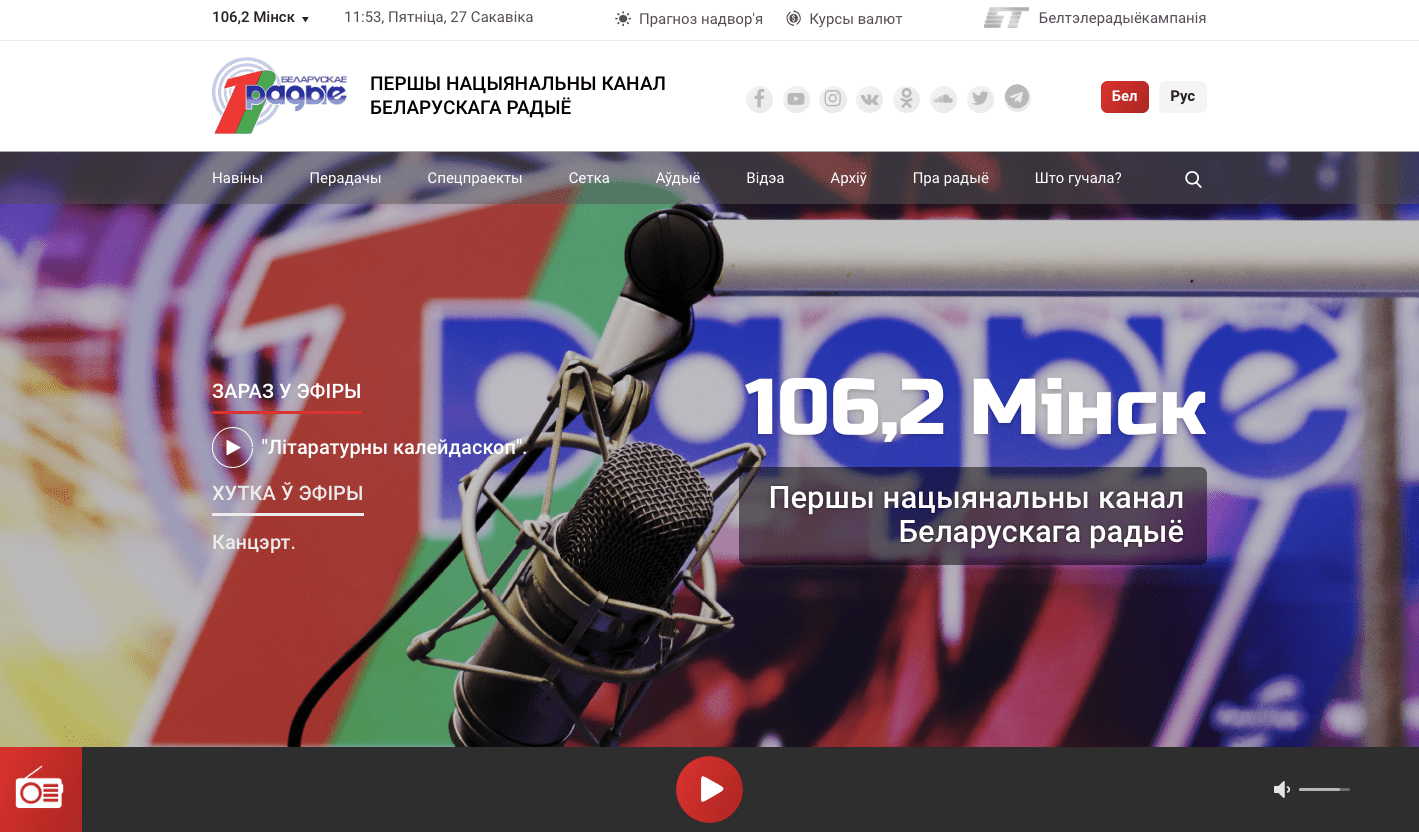This screenshot has width=1419, height=832.
Task: Open the SoundCloud social icon
Action: coord(943,99)
